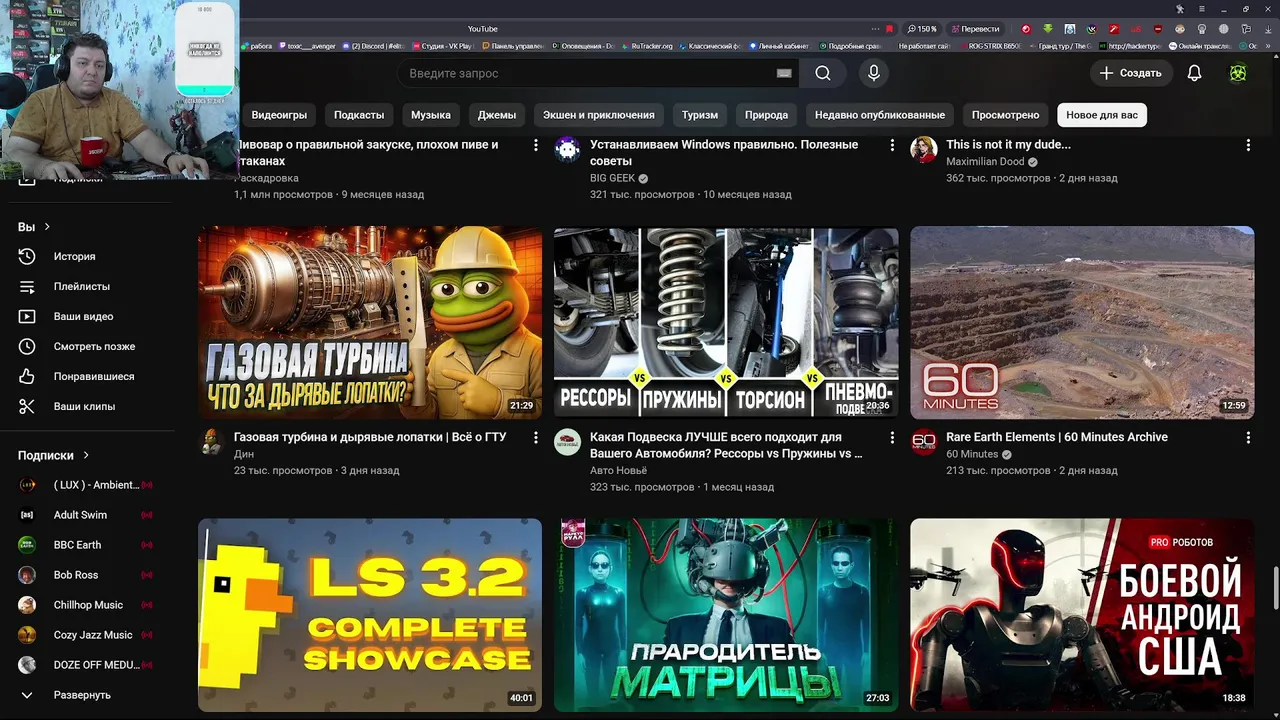The height and width of the screenshot is (720, 1280).
Task: Open options menu for Устанавливаем Windows video
Action: click(892, 146)
